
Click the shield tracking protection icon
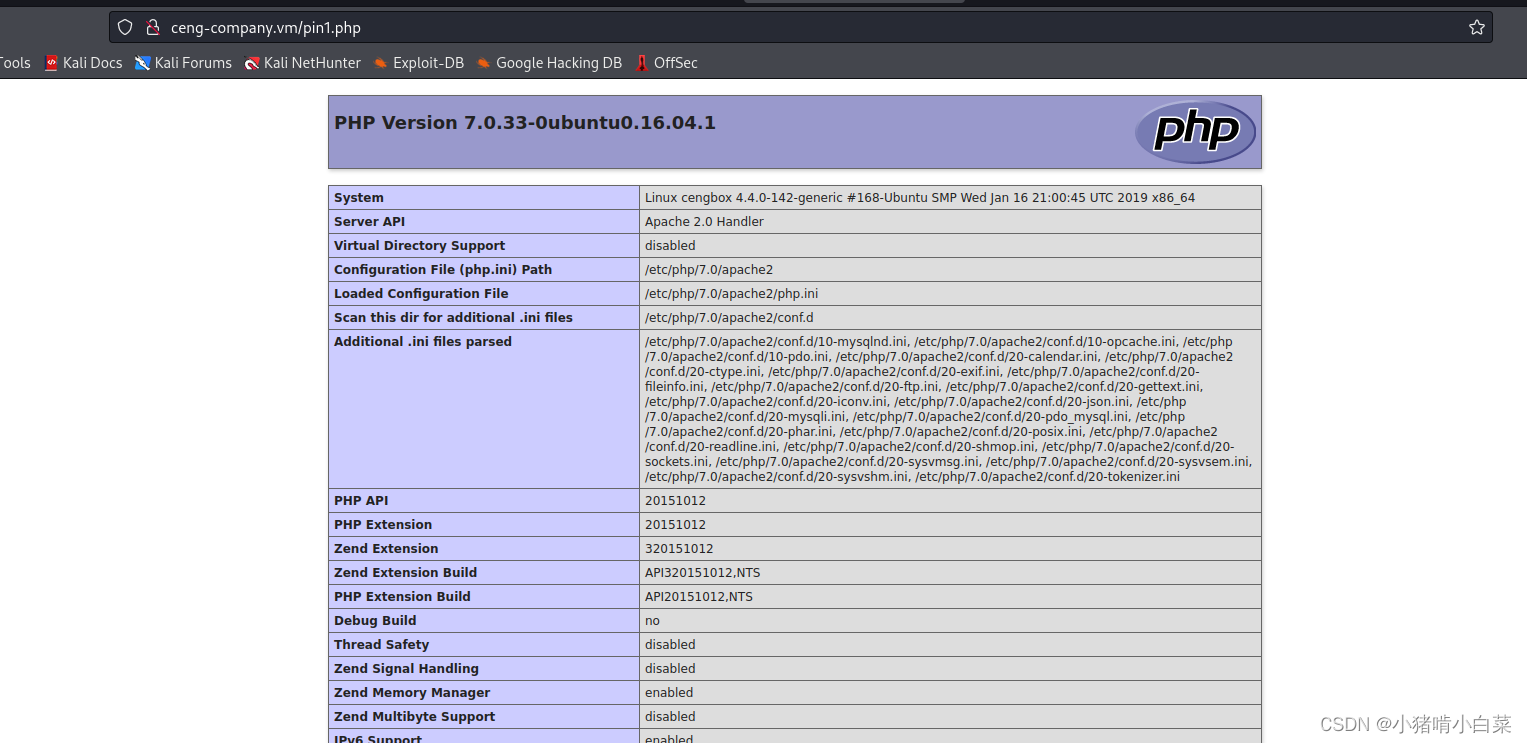[125, 27]
